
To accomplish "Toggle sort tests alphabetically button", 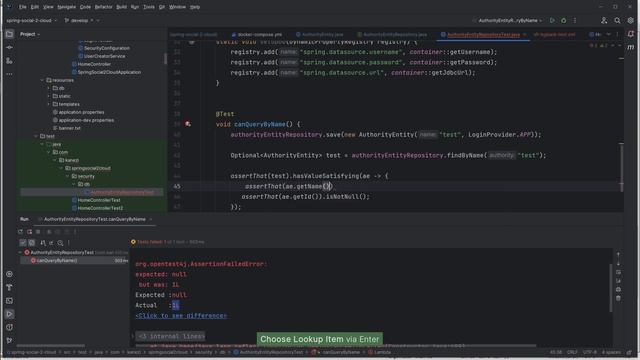I will pos(43,243).
